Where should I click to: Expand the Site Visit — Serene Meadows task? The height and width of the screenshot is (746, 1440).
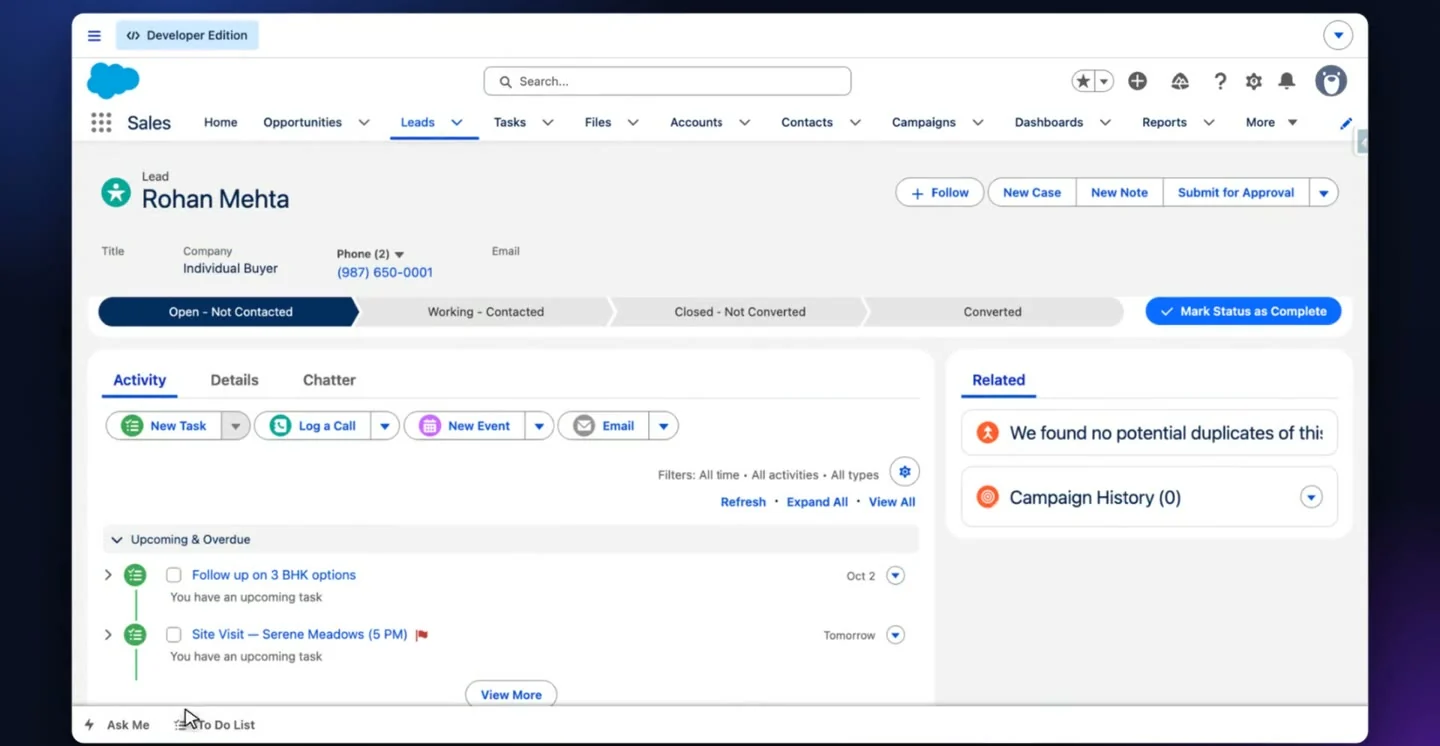(109, 635)
